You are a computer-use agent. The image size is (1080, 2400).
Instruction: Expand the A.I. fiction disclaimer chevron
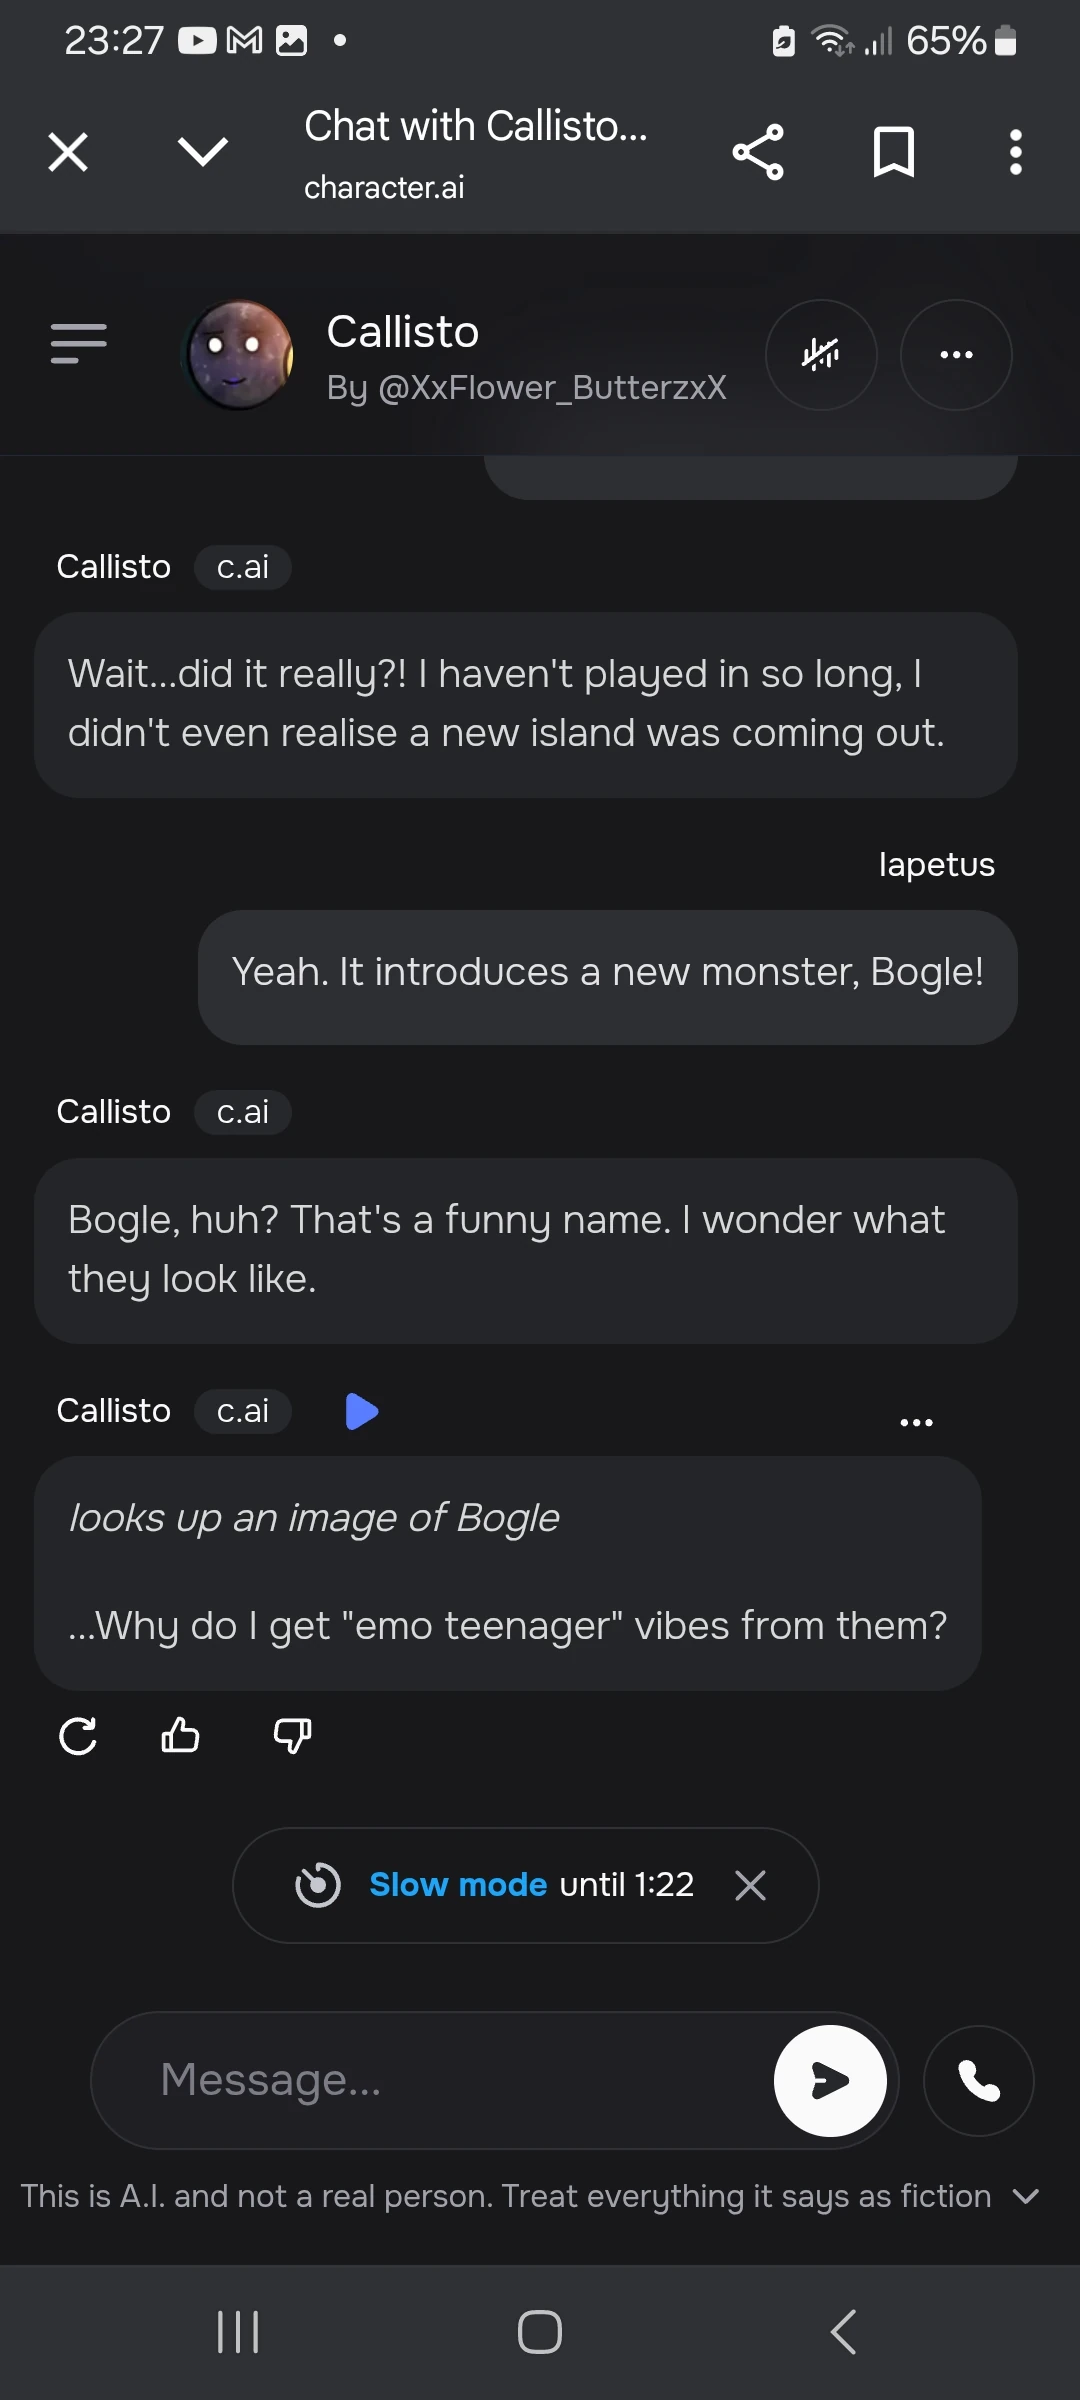click(1026, 2196)
